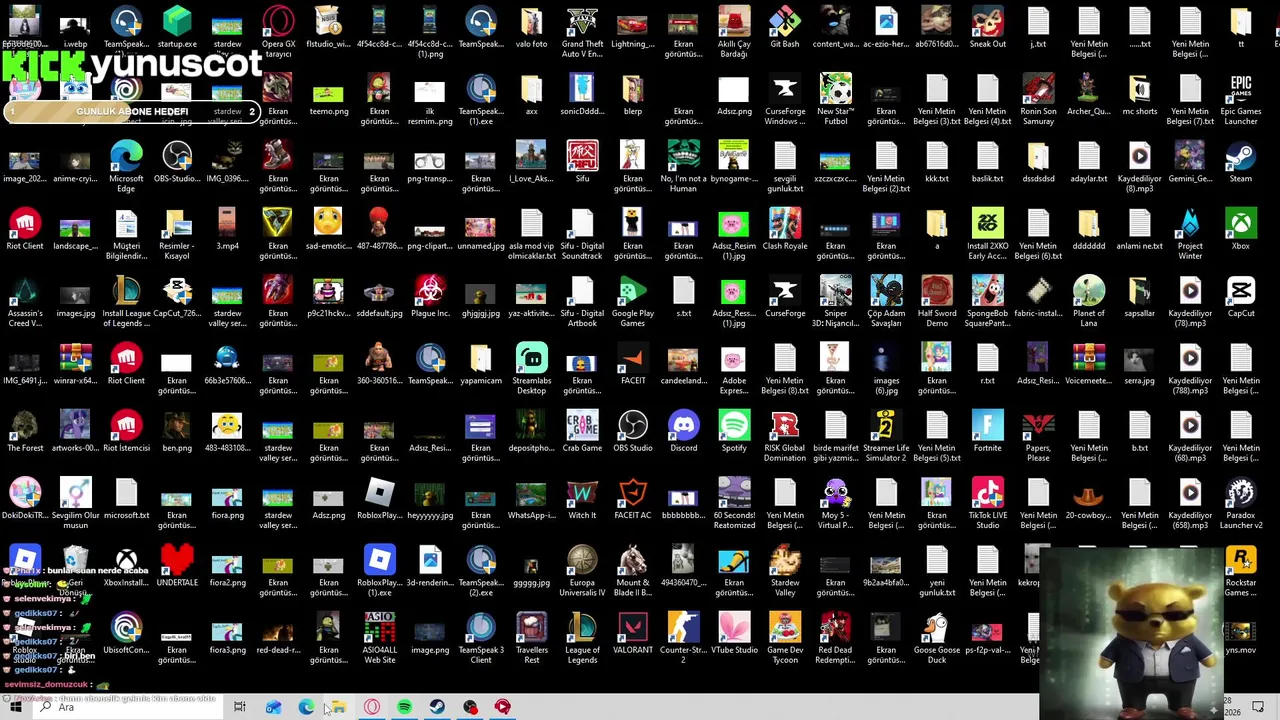This screenshot has height=720, width=1280.
Task: Select the Travellers Rest game icon
Action: [x=532, y=637]
